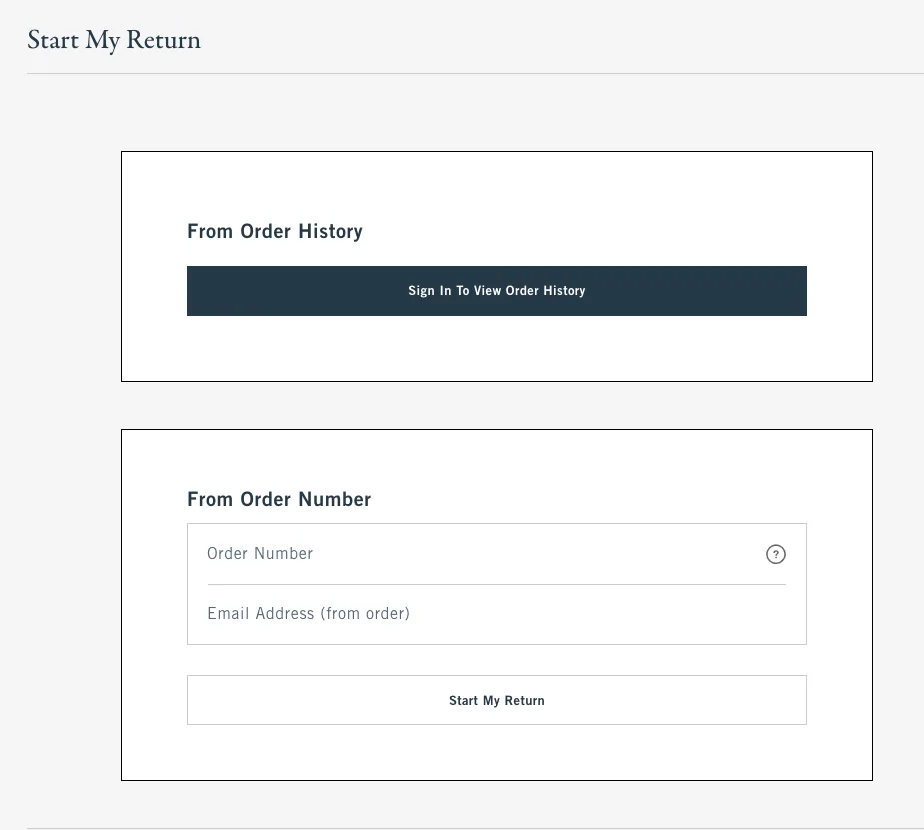This screenshot has height=830, width=924.
Task: Click the From Order Number heading
Action: coord(279,499)
